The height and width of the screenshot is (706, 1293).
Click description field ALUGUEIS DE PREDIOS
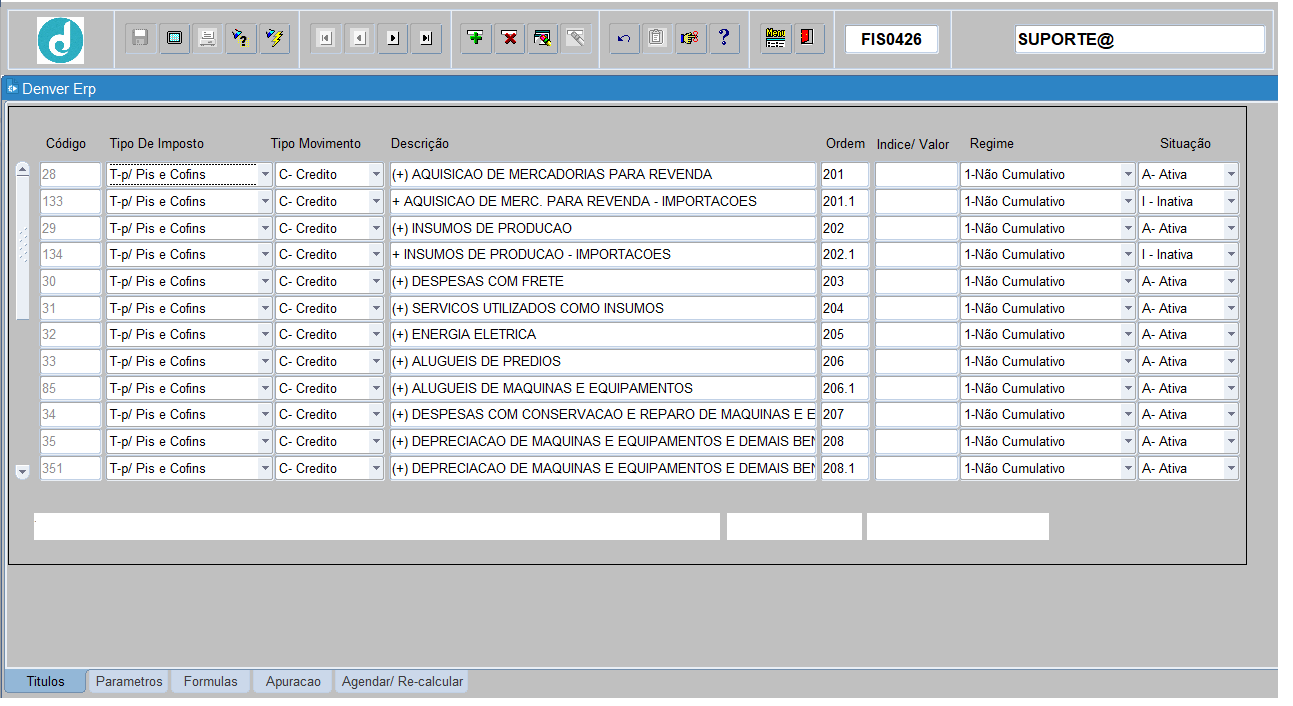pos(603,361)
